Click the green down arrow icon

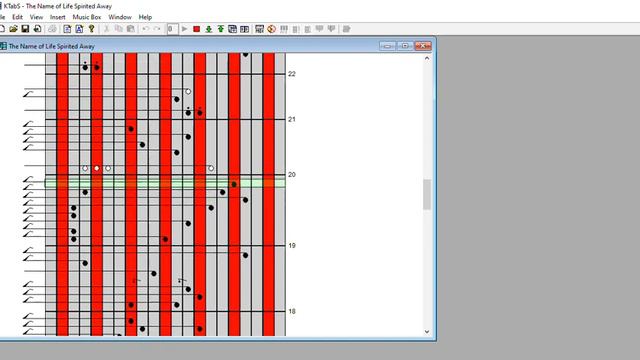point(209,29)
